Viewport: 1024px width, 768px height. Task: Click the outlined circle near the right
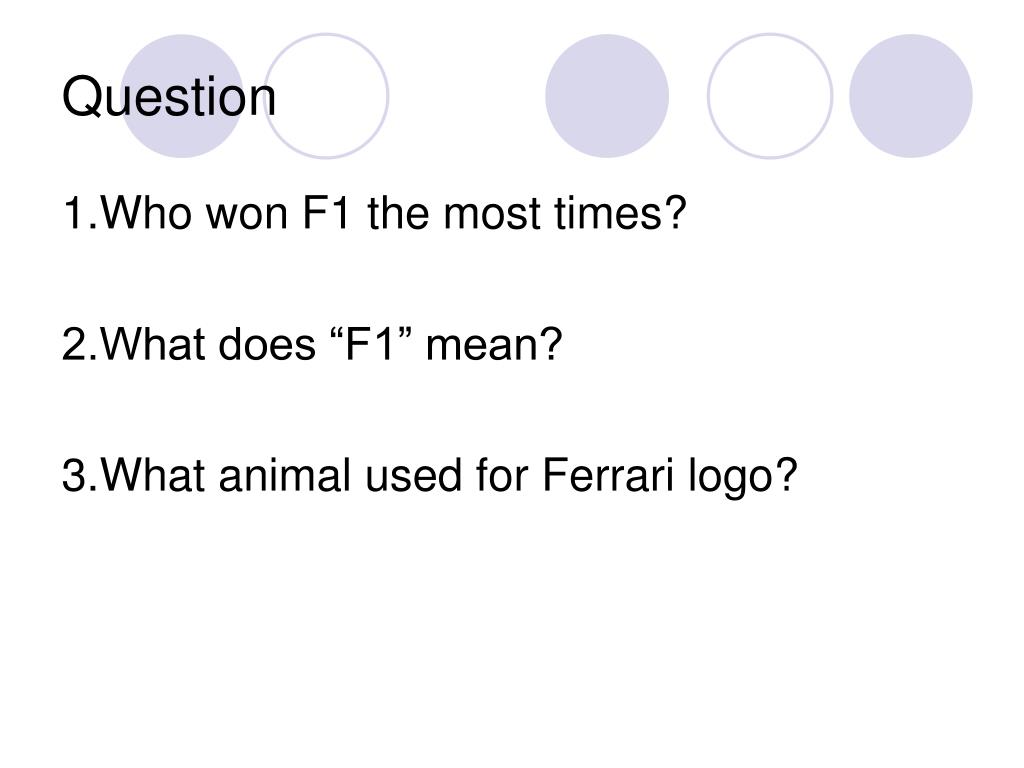(x=770, y=96)
